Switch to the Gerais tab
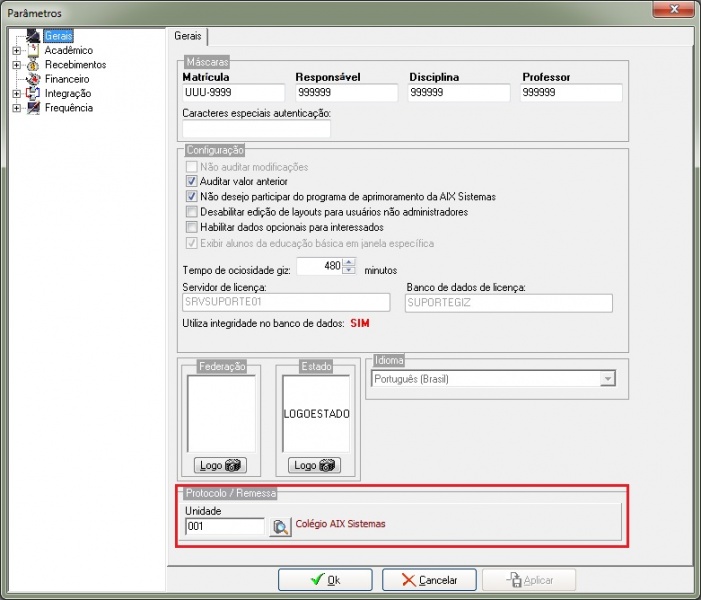Image resolution: width=701 pixels, height=600 pixels. (x=188, y=36)
